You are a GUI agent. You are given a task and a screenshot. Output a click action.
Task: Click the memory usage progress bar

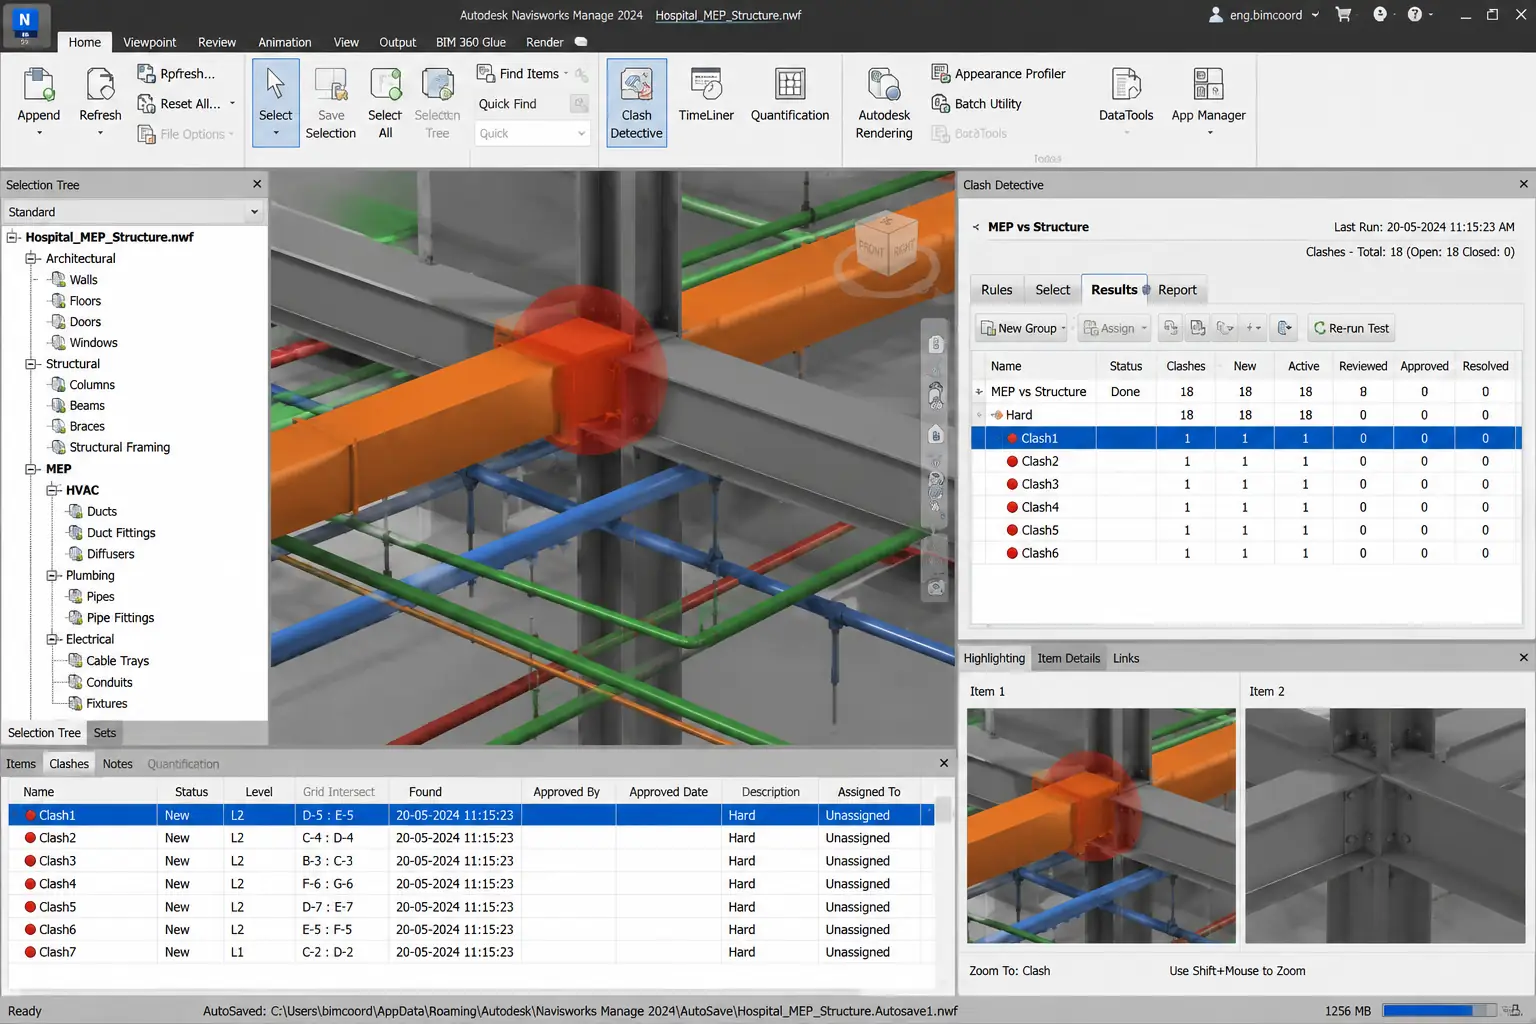coord(1439,1011)
